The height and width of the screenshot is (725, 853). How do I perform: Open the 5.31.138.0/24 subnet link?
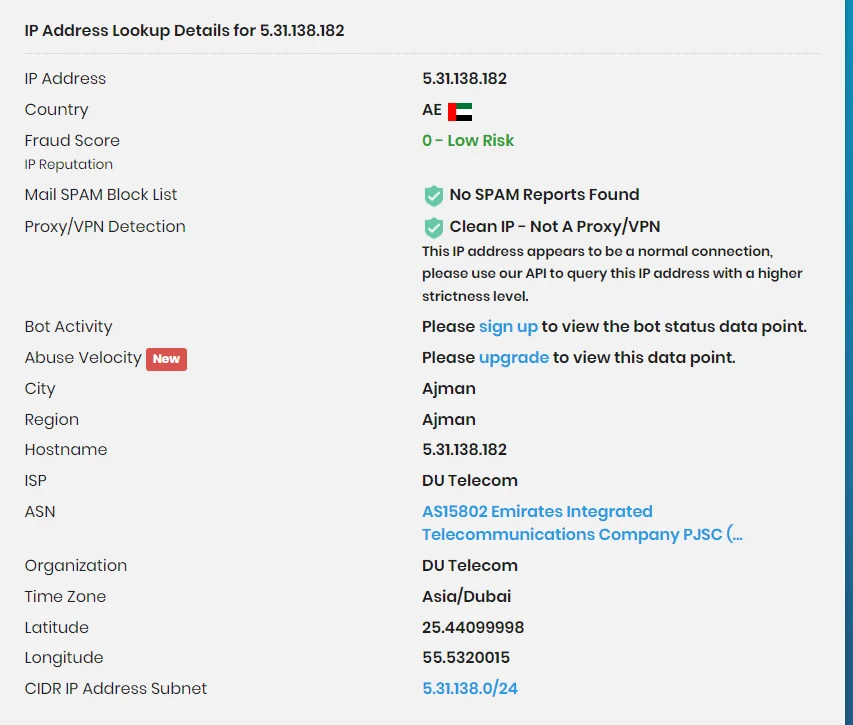(x=470, y=689)
